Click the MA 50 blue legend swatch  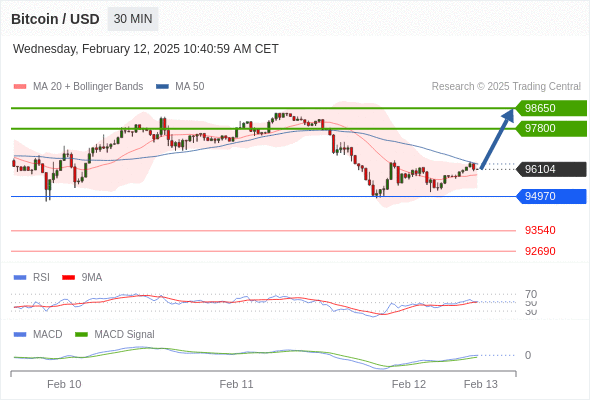(162, 87)
